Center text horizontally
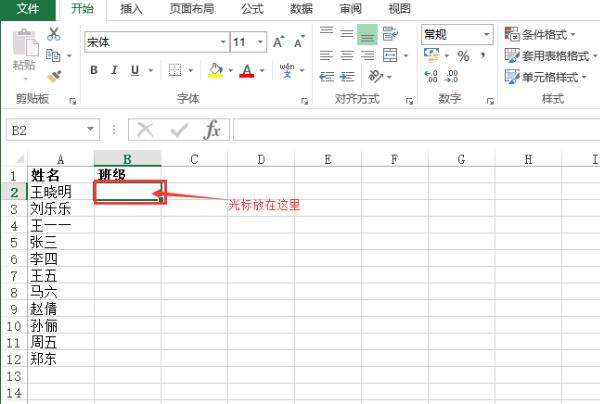This screenshot has width=600, height=404. point(347,56)
